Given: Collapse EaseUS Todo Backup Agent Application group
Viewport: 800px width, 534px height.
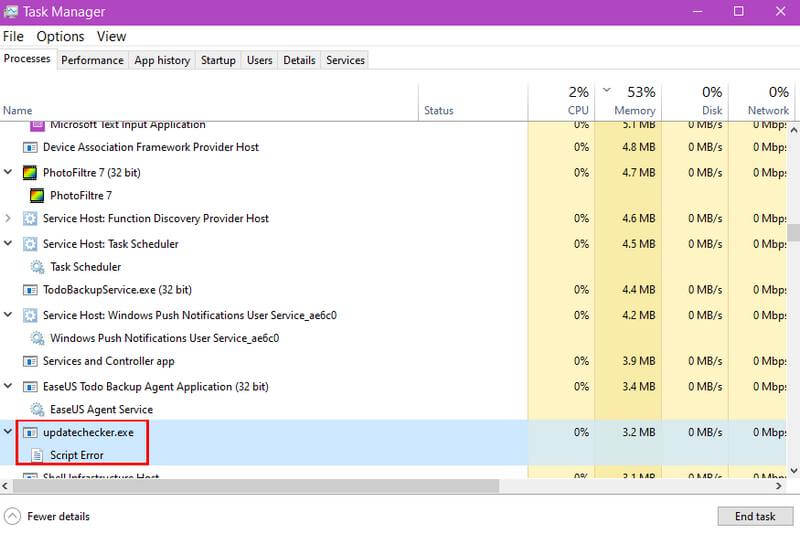Looking at the screenshot, I should coord(8,386).
